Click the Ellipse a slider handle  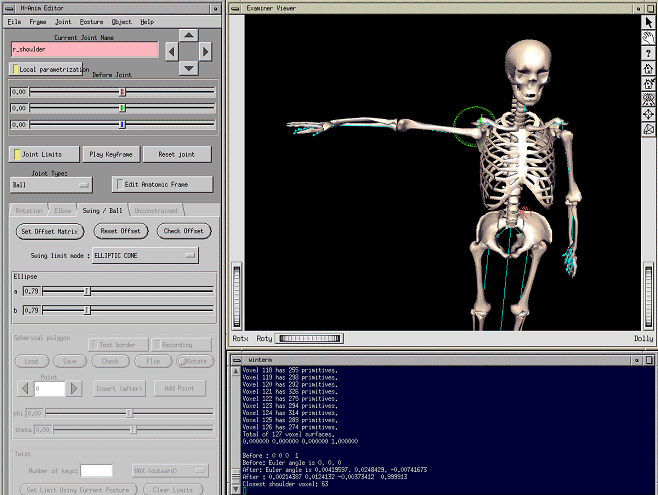coord(87,291)
